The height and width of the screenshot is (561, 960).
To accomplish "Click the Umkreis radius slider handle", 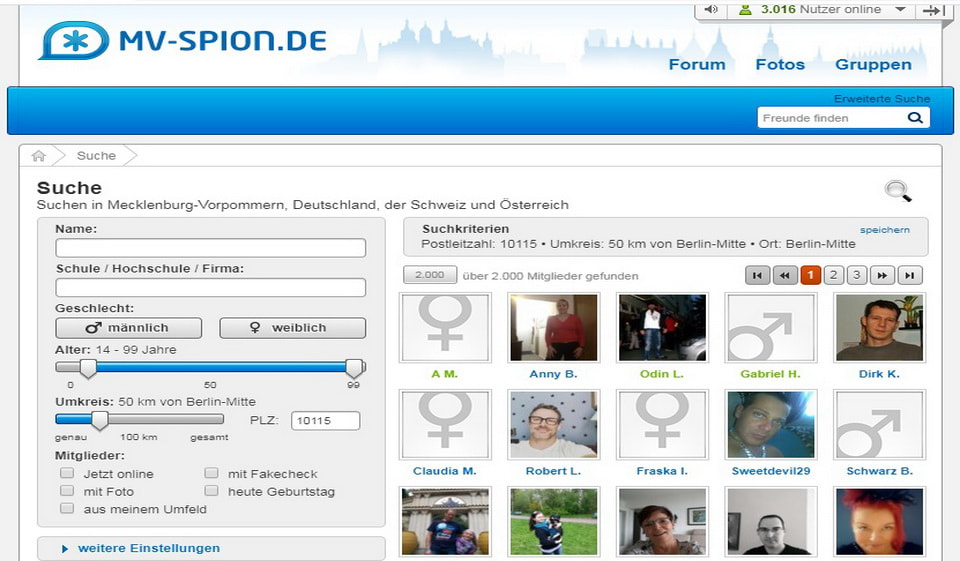I will (99, 420).
